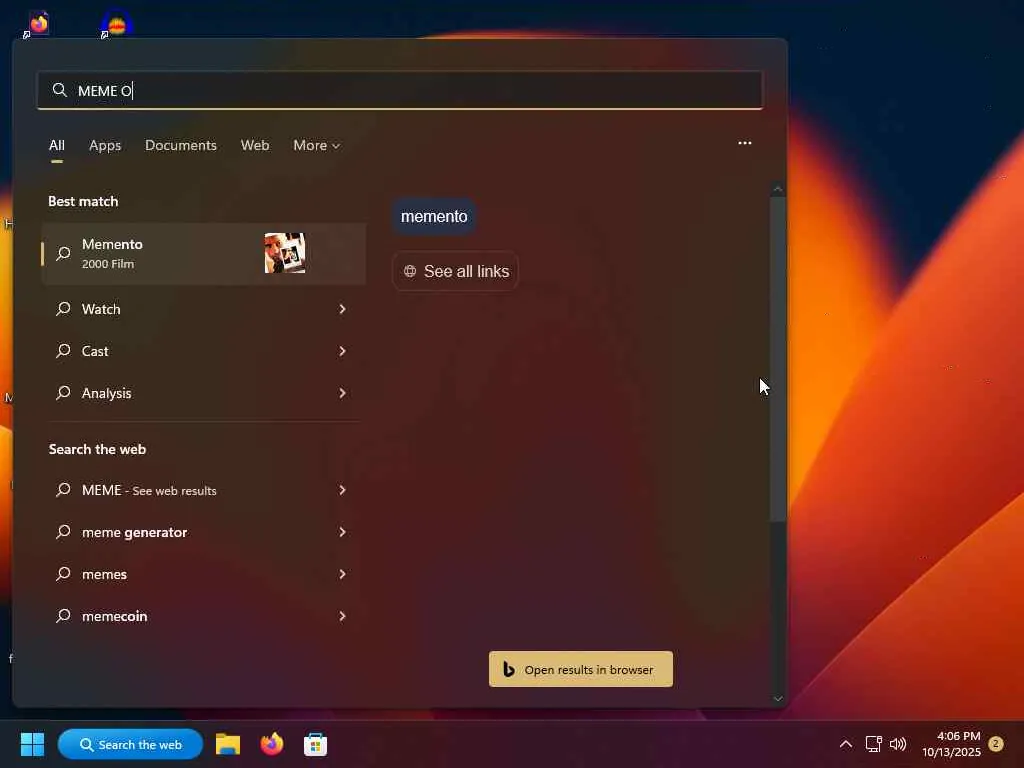Expand the Cast suggestion chevron
Screen dimensions: 1024x768
(342, 351)
